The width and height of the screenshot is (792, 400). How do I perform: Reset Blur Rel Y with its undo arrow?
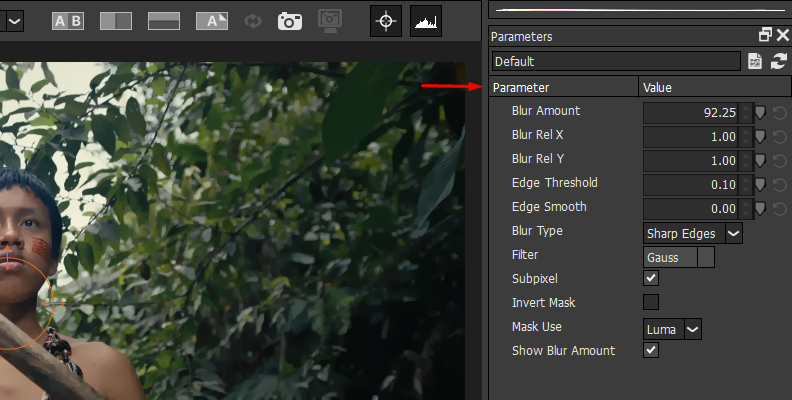click(x=780, y=161)
